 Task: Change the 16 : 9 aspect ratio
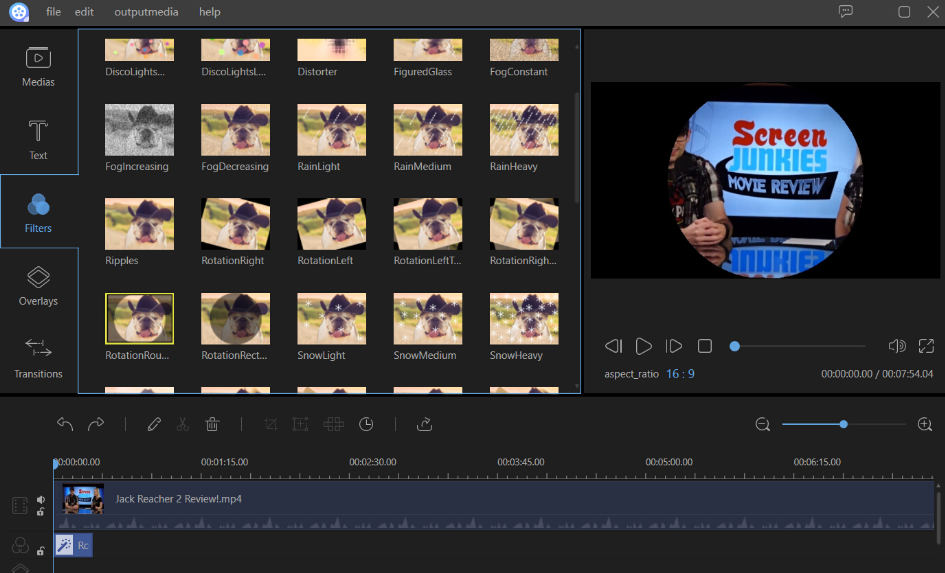pos(680,374)
